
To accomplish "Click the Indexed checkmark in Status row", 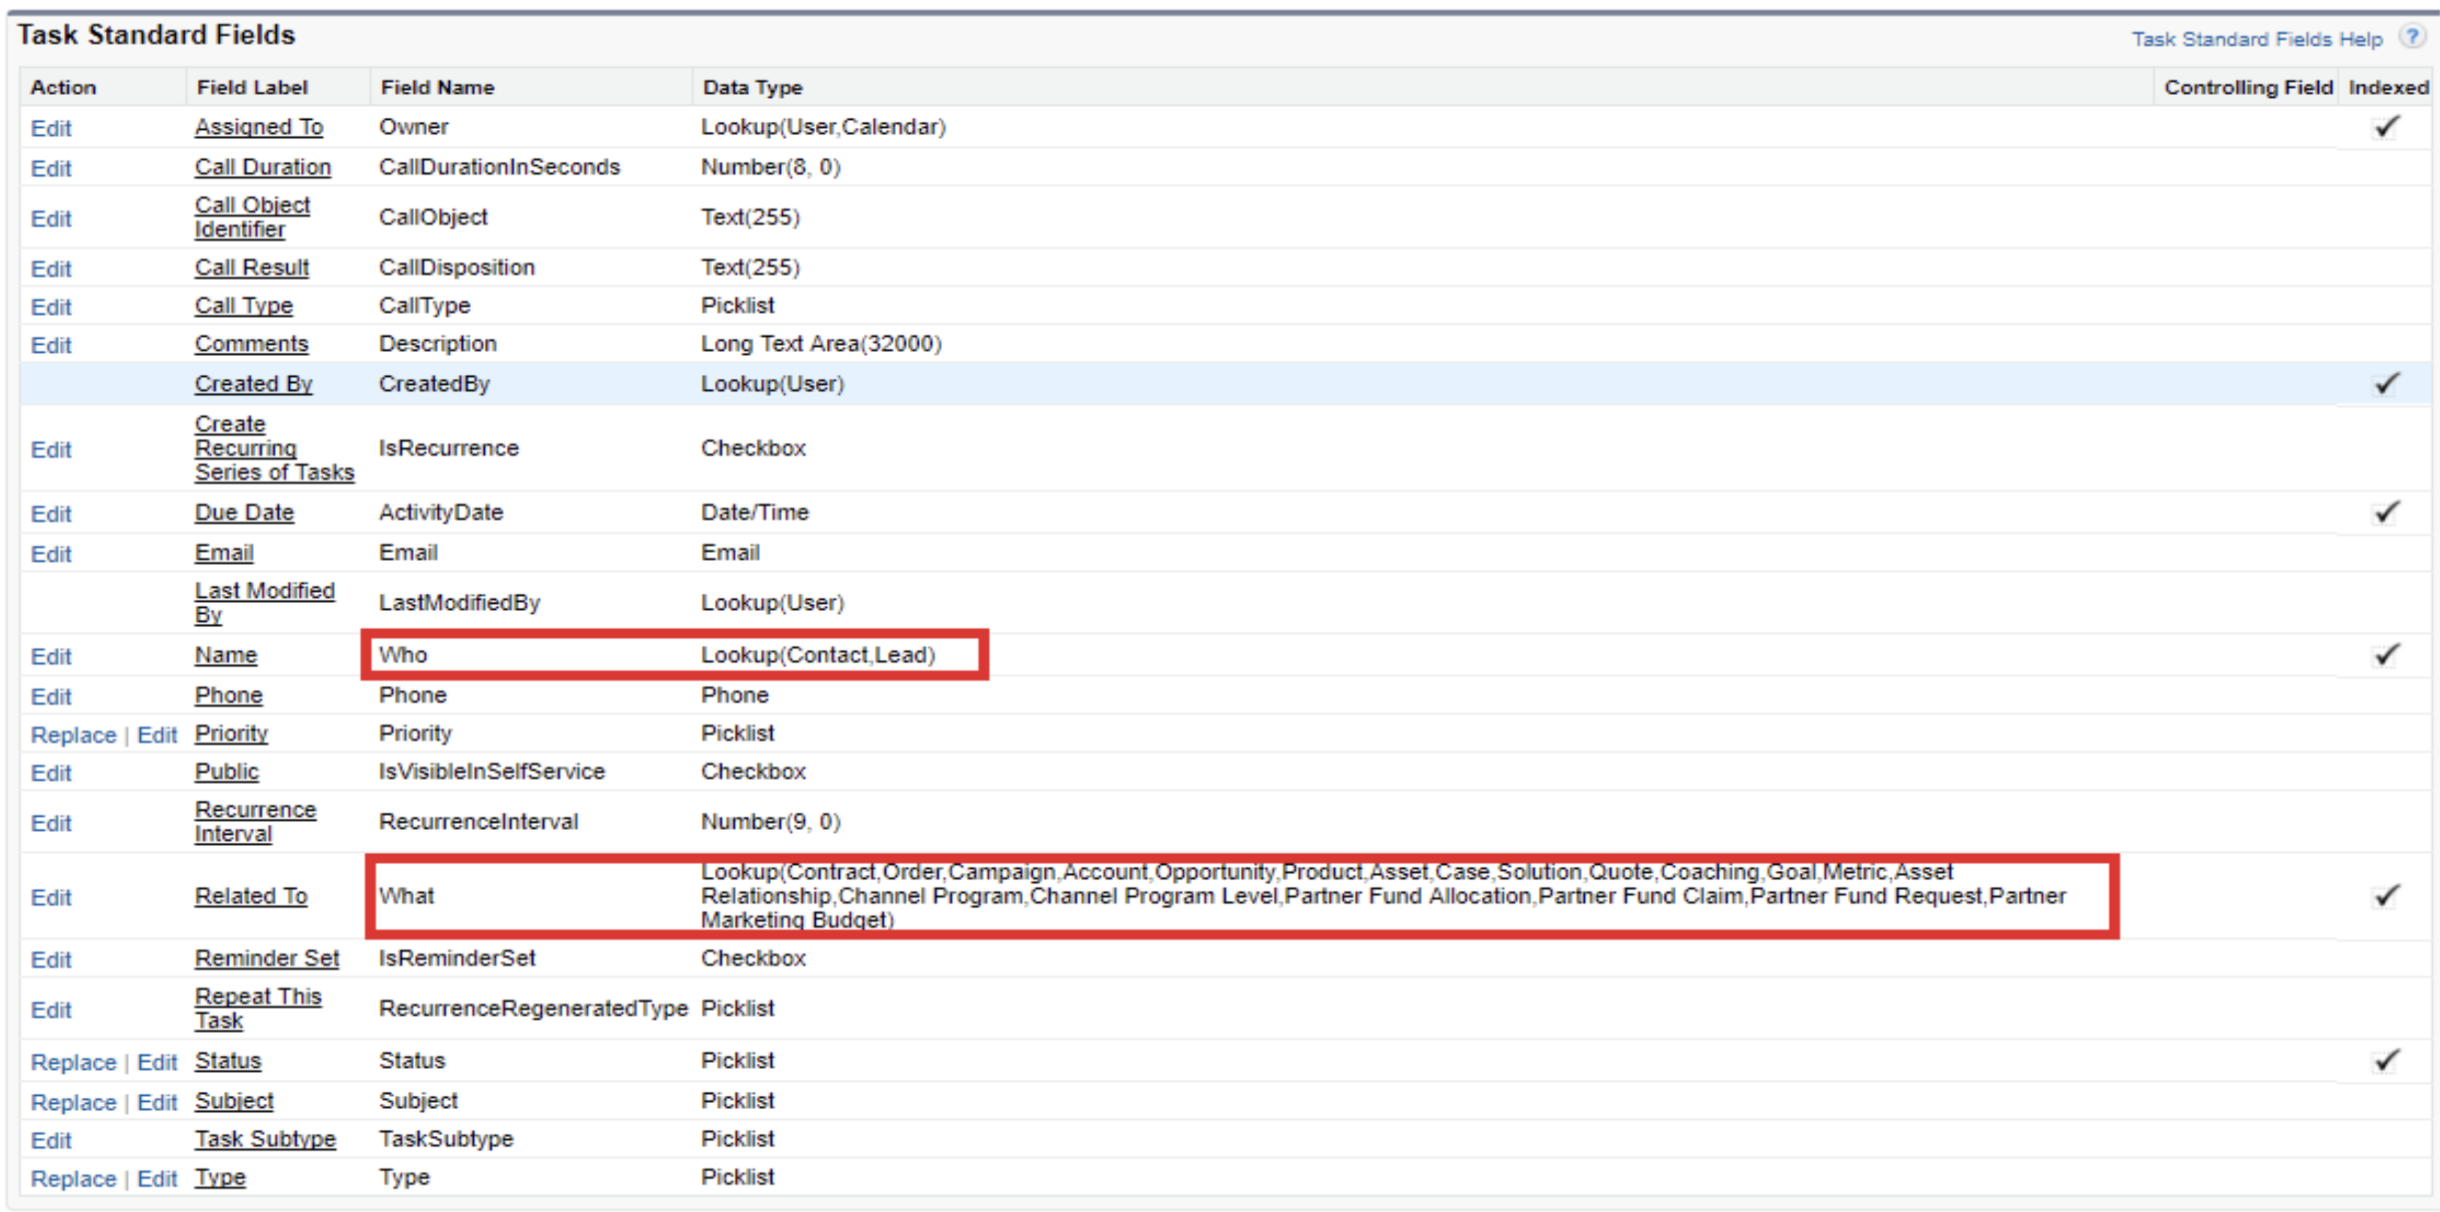I will pos(2386,1060).
